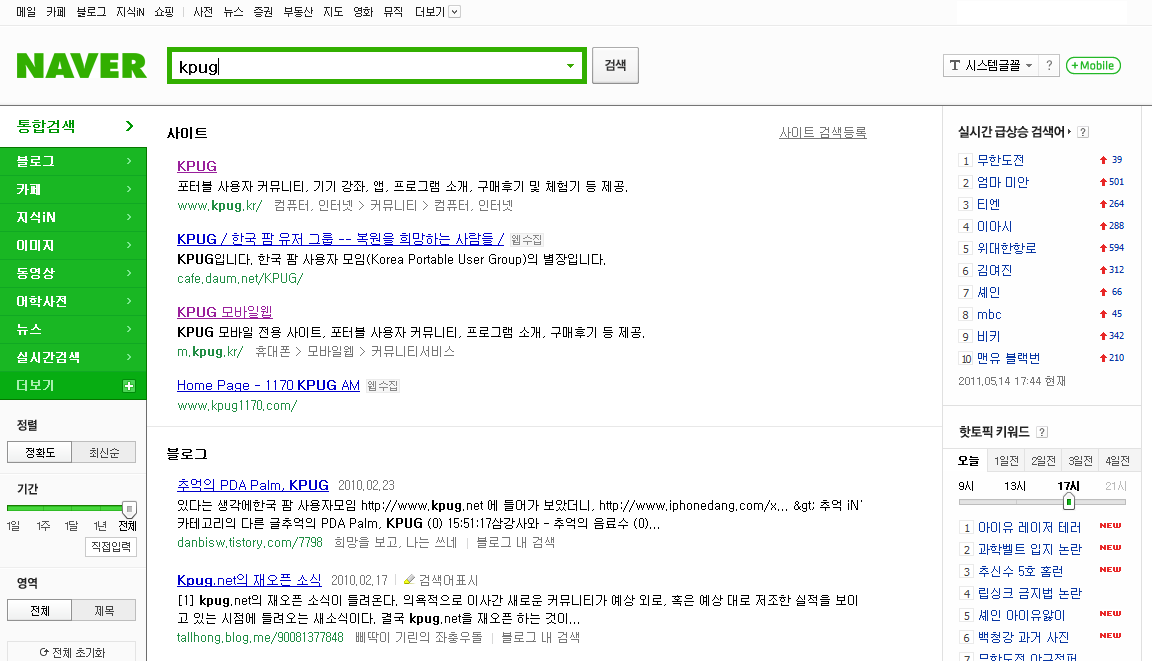Click trending keyword 무한도전

[x=1000, y=160]
